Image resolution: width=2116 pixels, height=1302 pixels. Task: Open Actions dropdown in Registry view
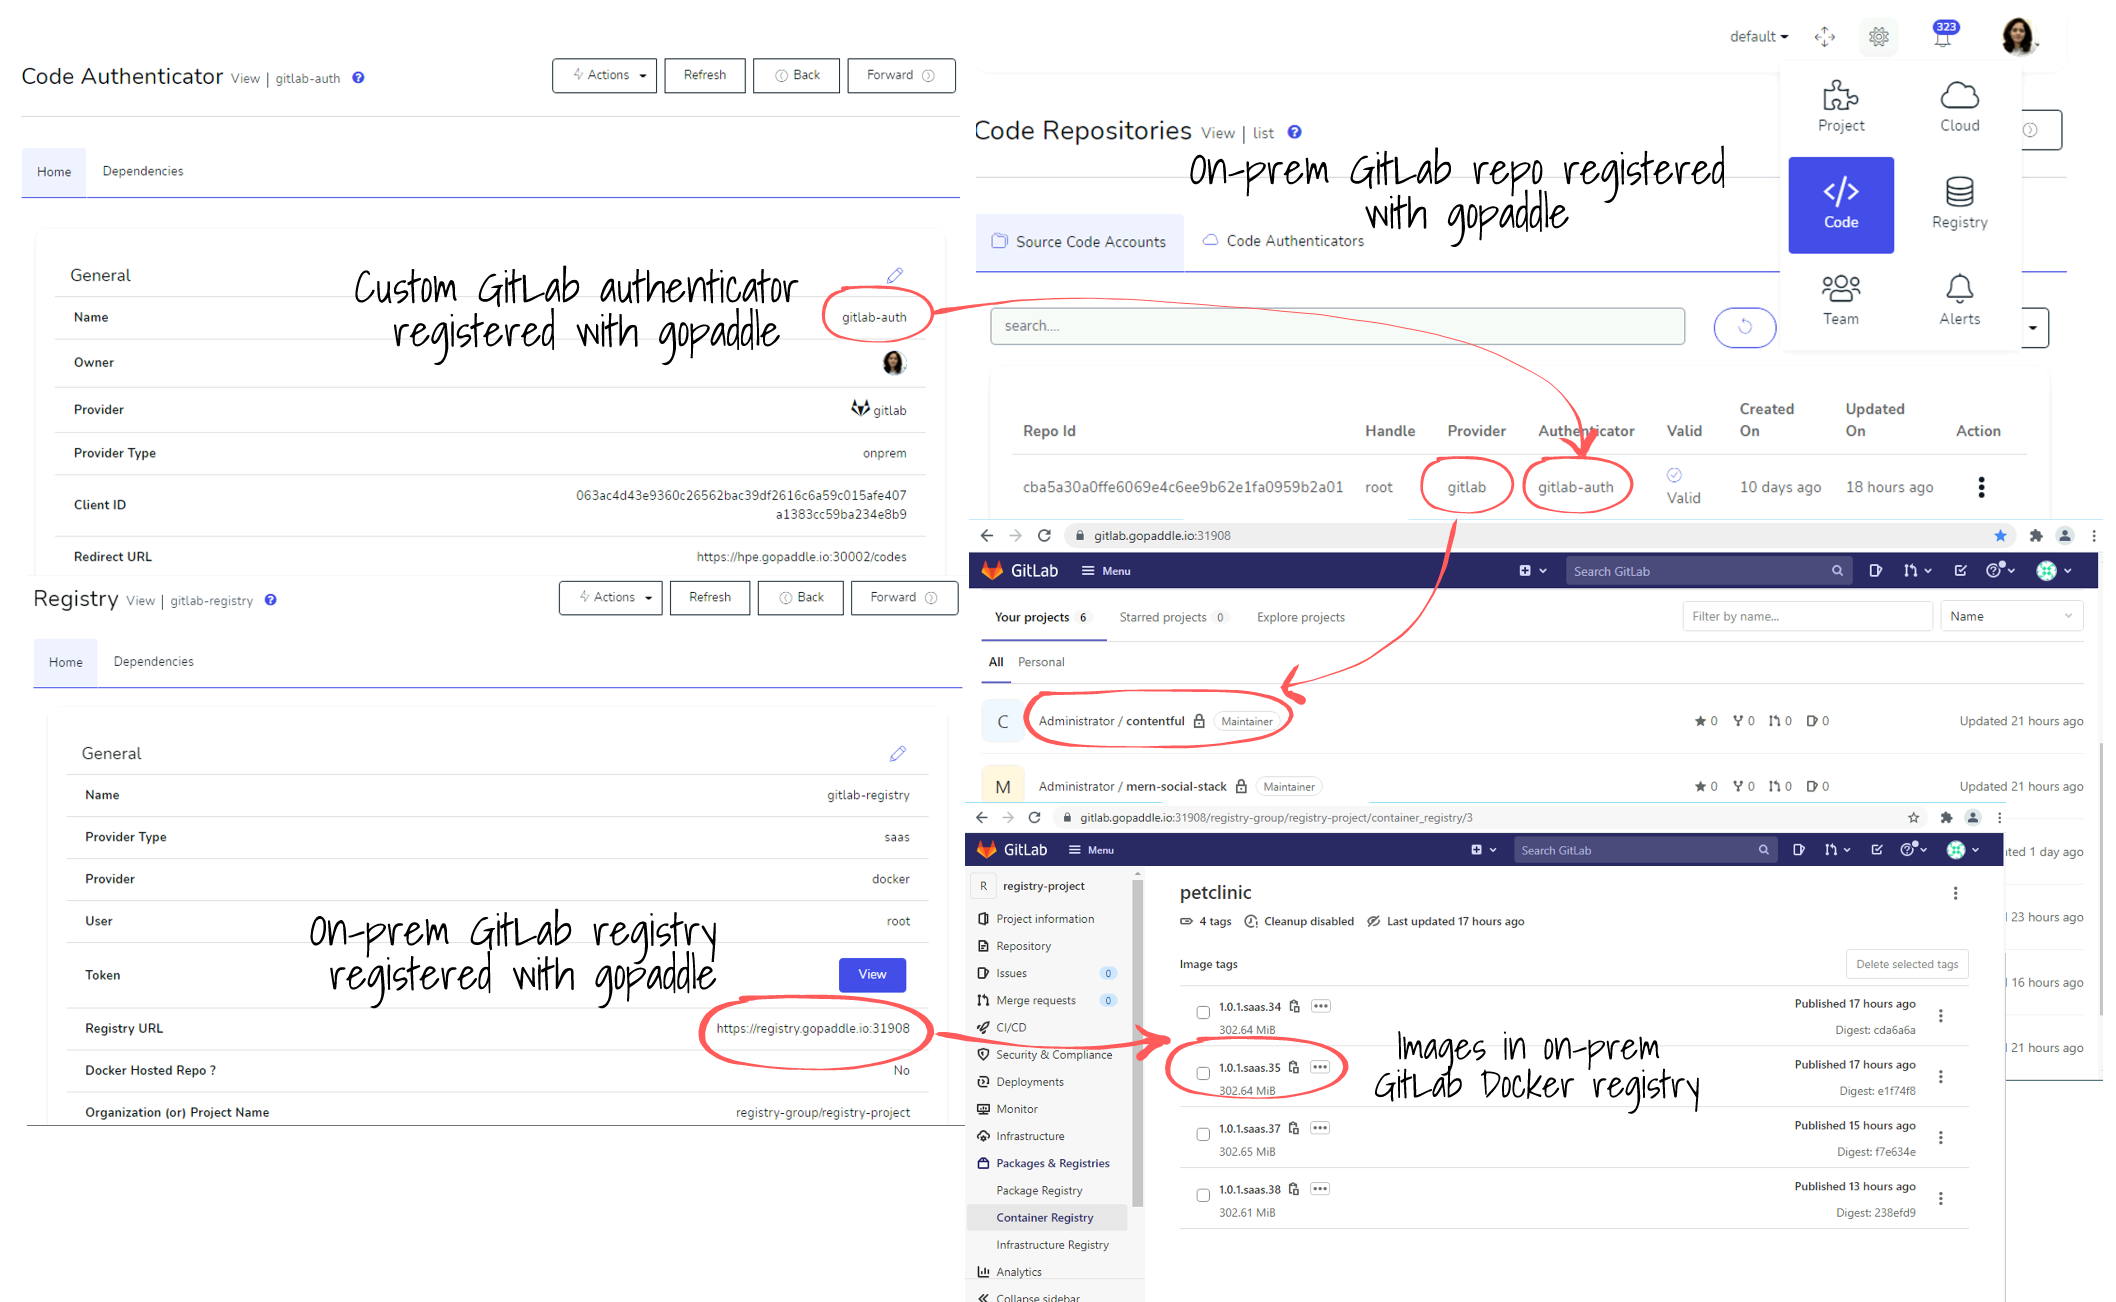click(x=610, y=597)
